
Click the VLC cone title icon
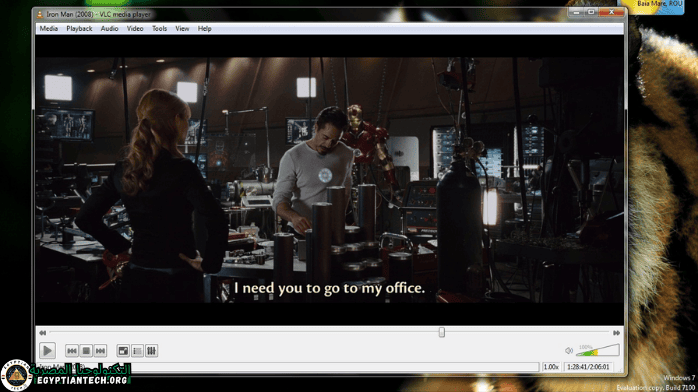(x=40, y=15)
